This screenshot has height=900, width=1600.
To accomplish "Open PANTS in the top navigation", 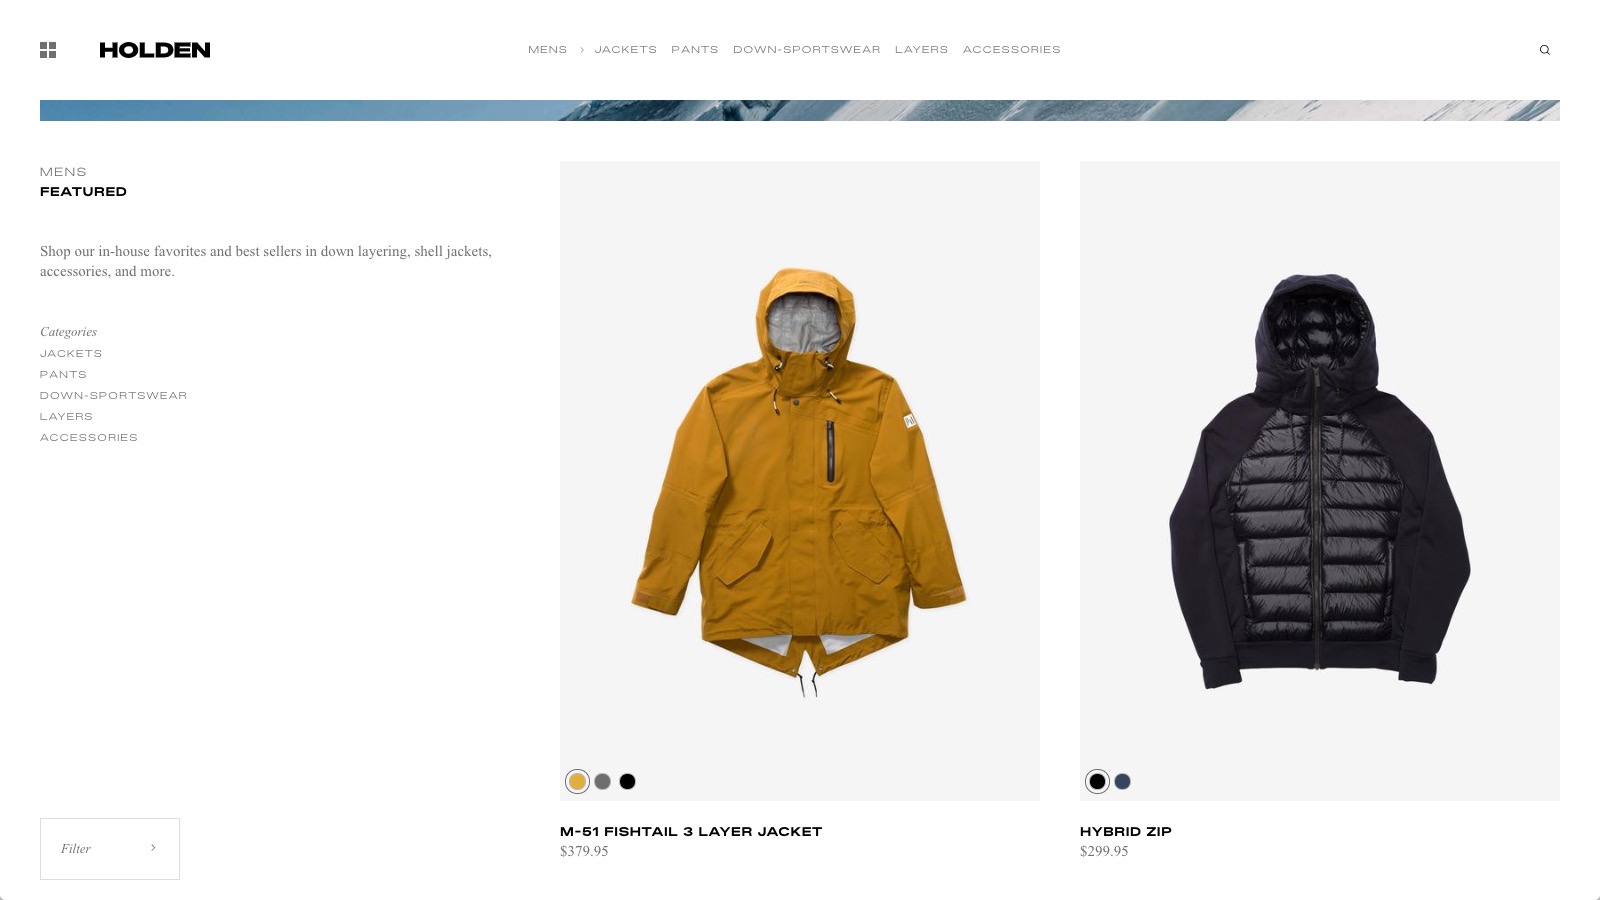I will tap(695, 50).
